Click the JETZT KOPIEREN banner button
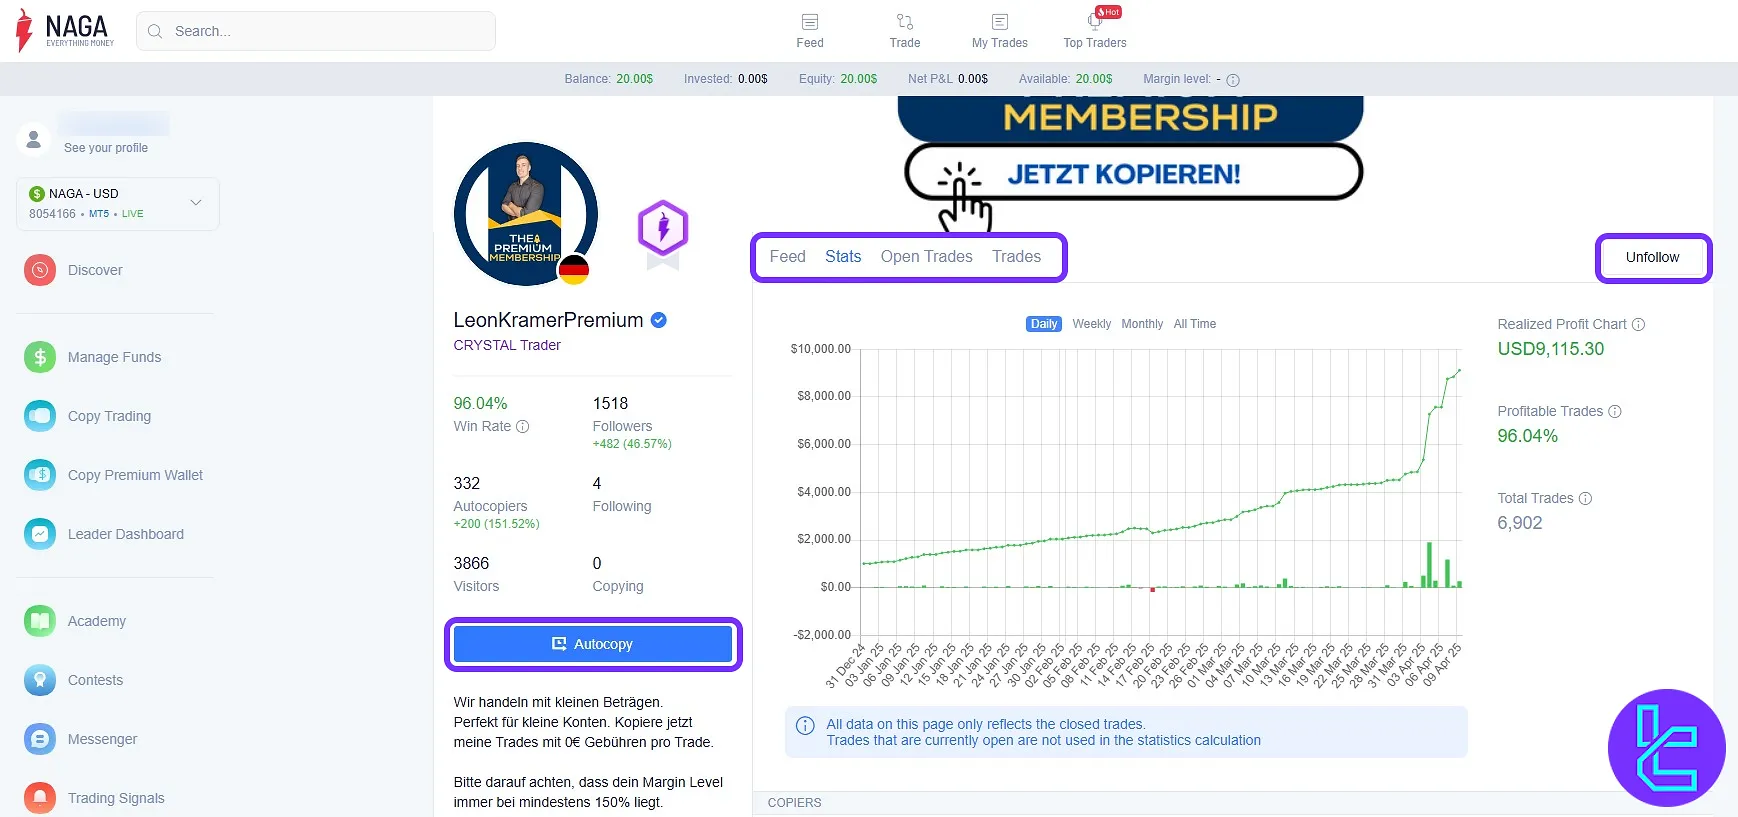The width and height of the screenshot is (1738, 817). click(1133, 173)
